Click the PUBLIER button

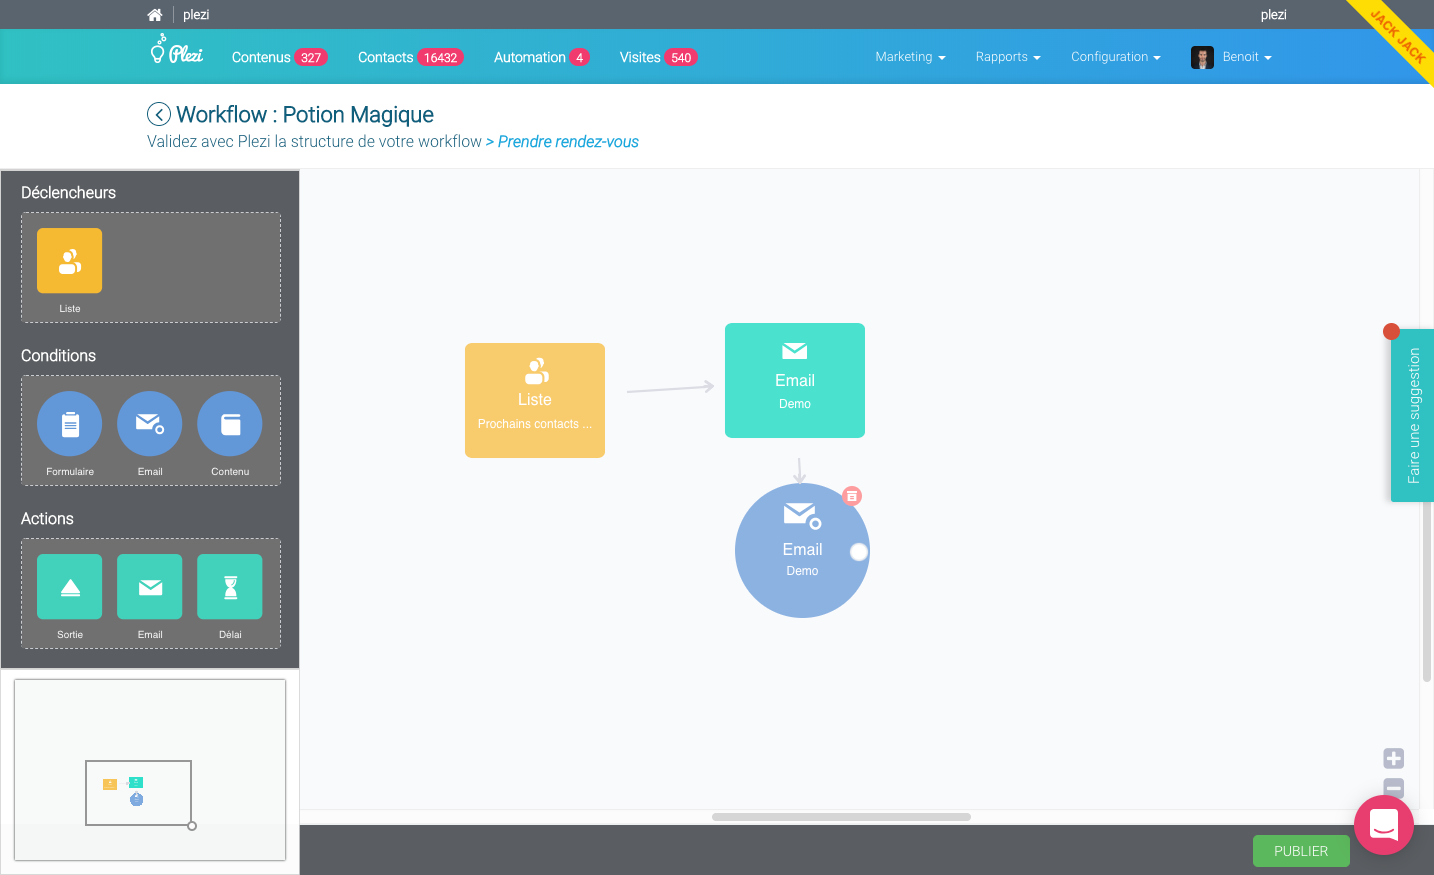tap(1301, 851)
